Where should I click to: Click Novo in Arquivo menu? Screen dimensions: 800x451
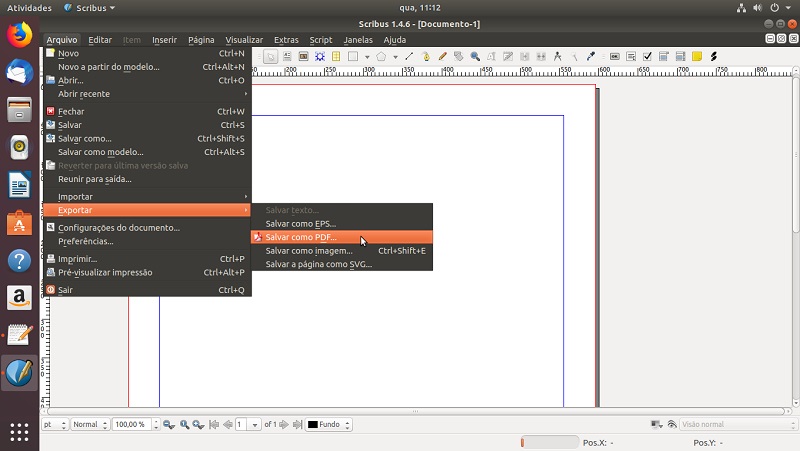tap(147, 53)
